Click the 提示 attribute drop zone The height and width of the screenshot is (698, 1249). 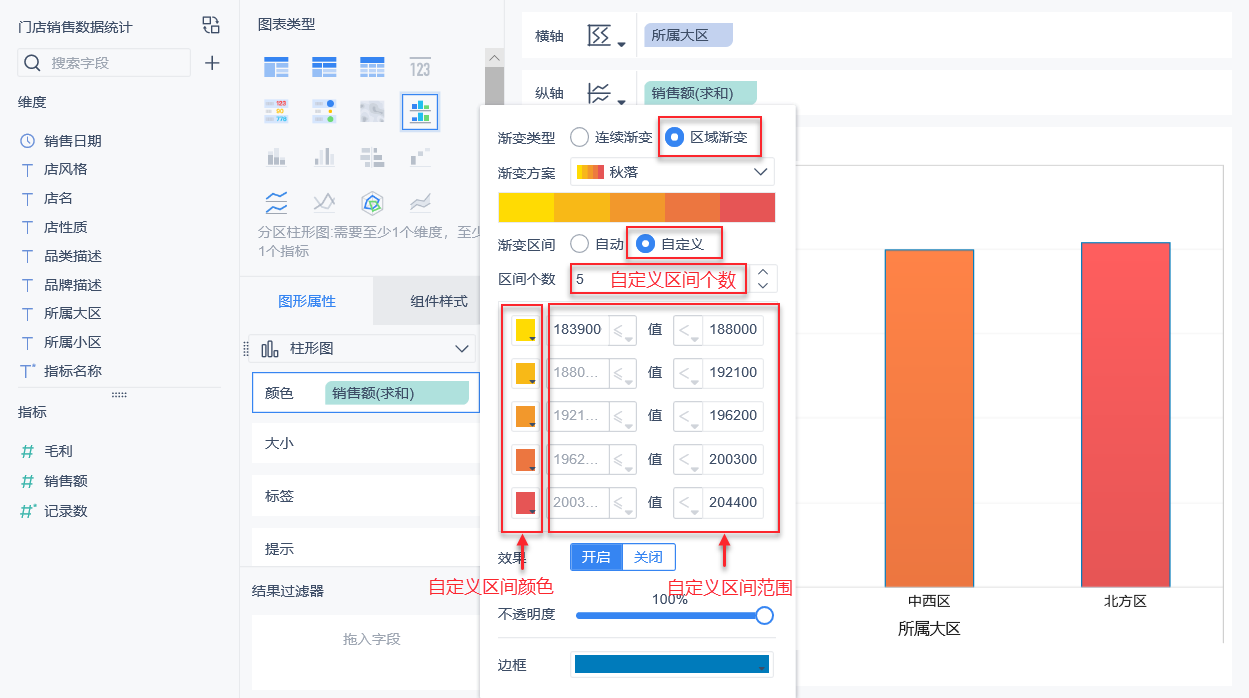coord(365,549)
